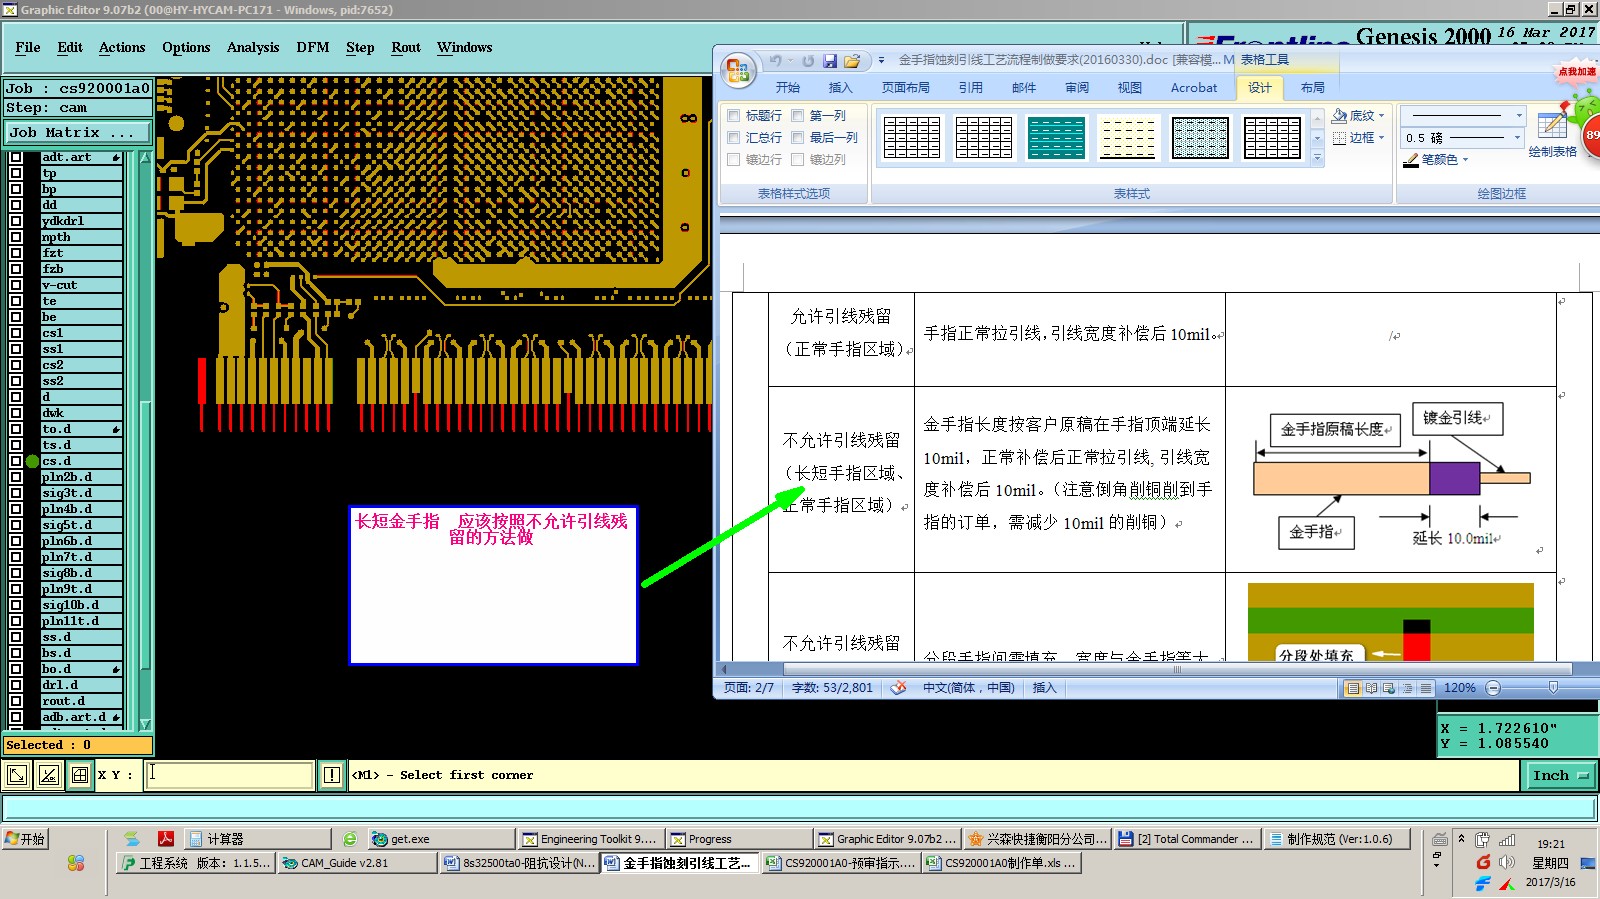
Task: Click the Office button in Word
Action: point(739,70)
